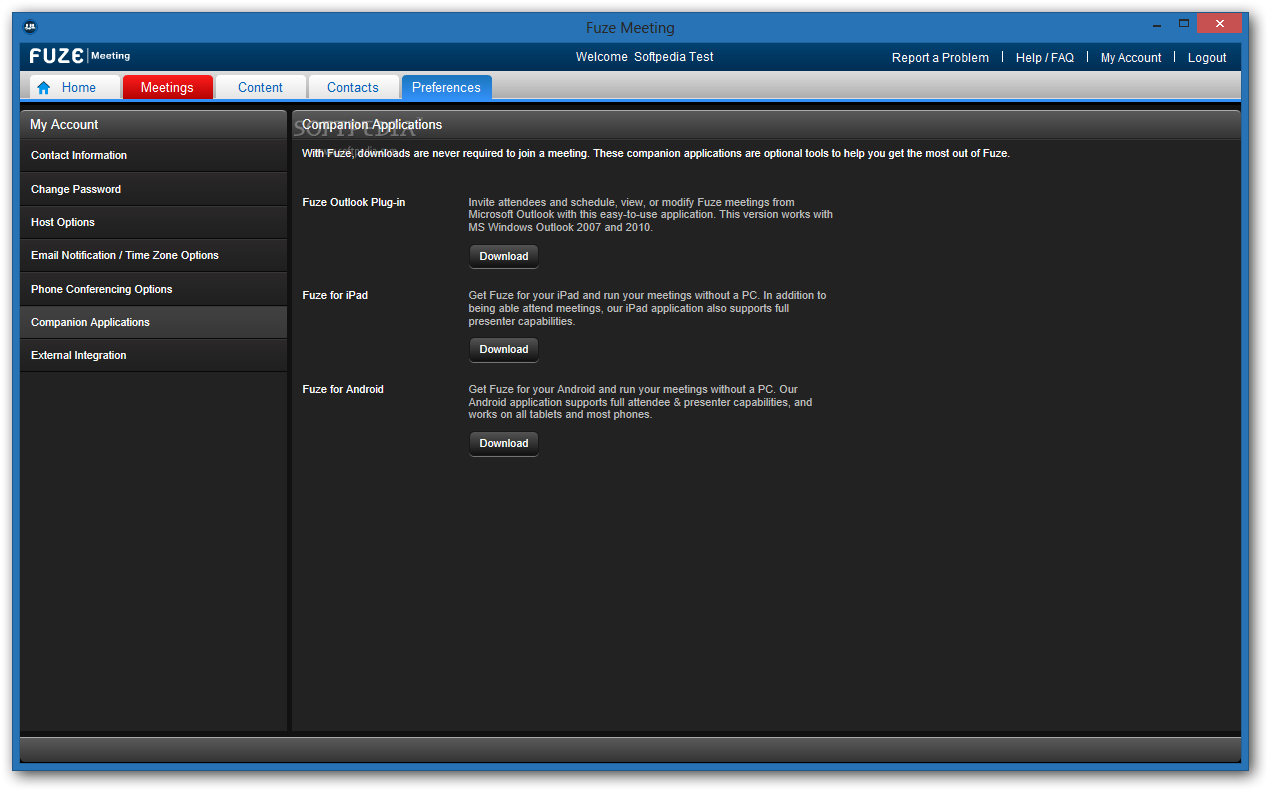This screenshot has width=1269, height=791.
Task: Click the Fuze Outlook Plug-in label
Action: pyautogui.click(x=354, y=202)
